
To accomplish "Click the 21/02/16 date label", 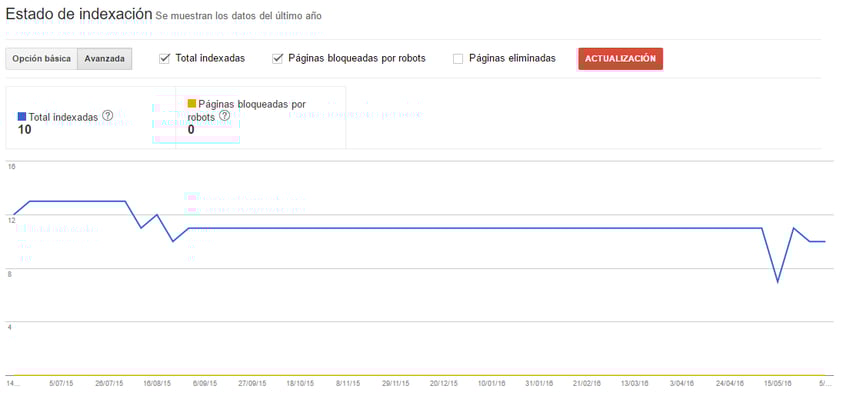I will pos(587,384).
